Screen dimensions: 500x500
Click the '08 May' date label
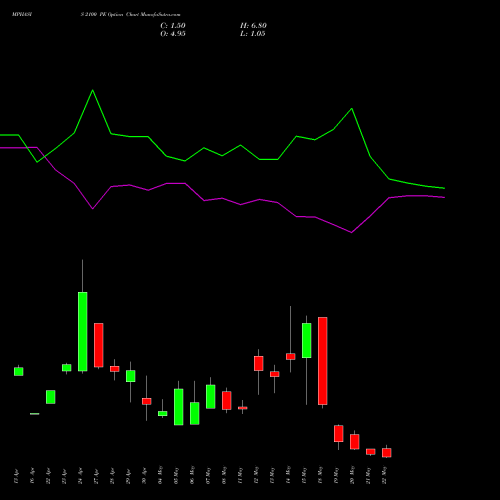224,476
